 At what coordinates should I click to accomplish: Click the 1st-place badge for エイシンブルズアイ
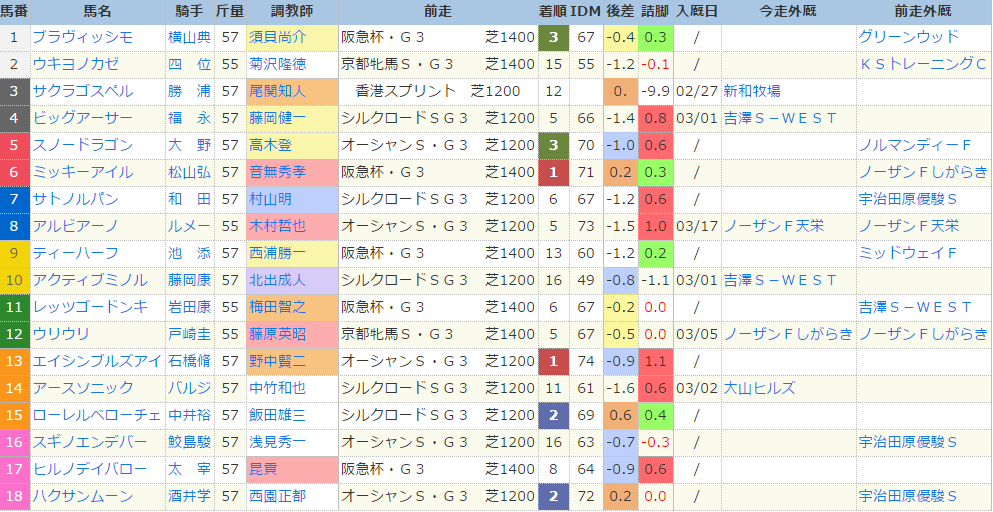553,362
